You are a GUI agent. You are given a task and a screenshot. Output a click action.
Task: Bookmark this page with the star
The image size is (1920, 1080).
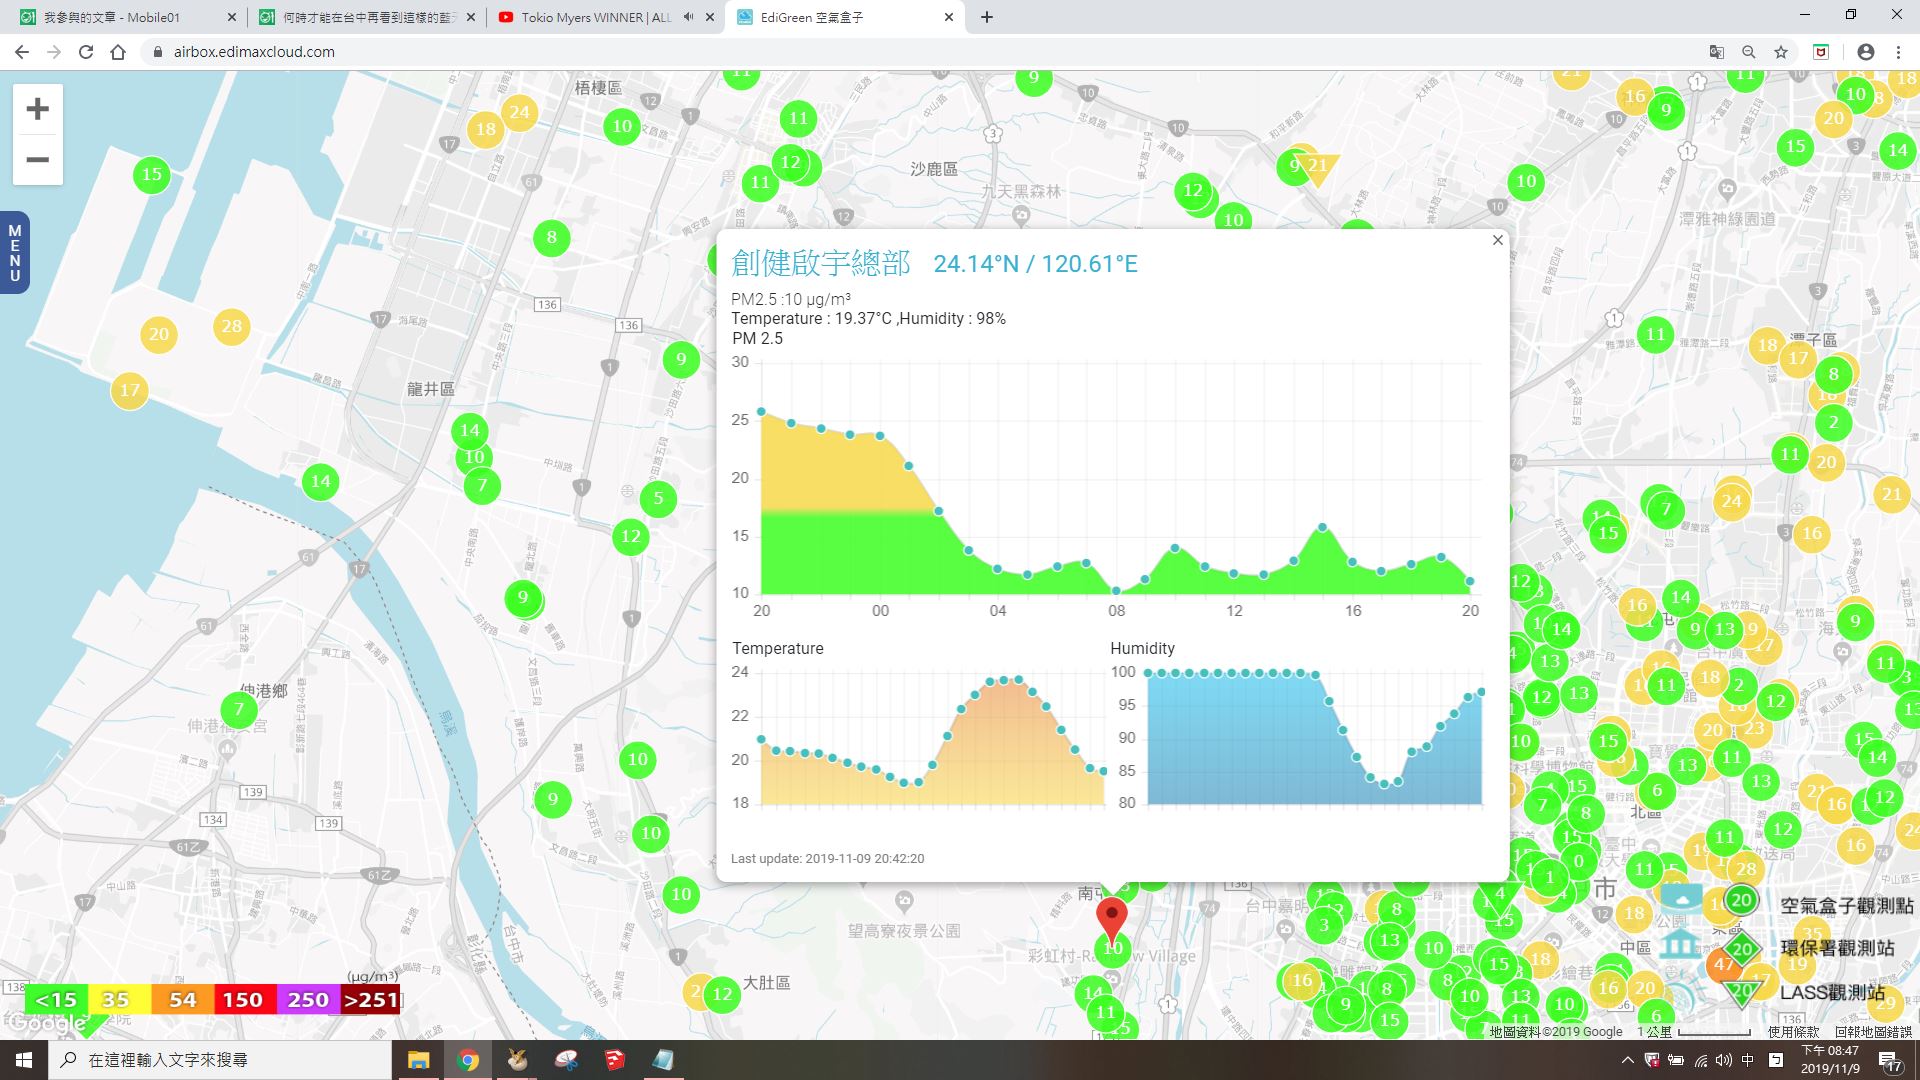click(x=1780, y=52)
